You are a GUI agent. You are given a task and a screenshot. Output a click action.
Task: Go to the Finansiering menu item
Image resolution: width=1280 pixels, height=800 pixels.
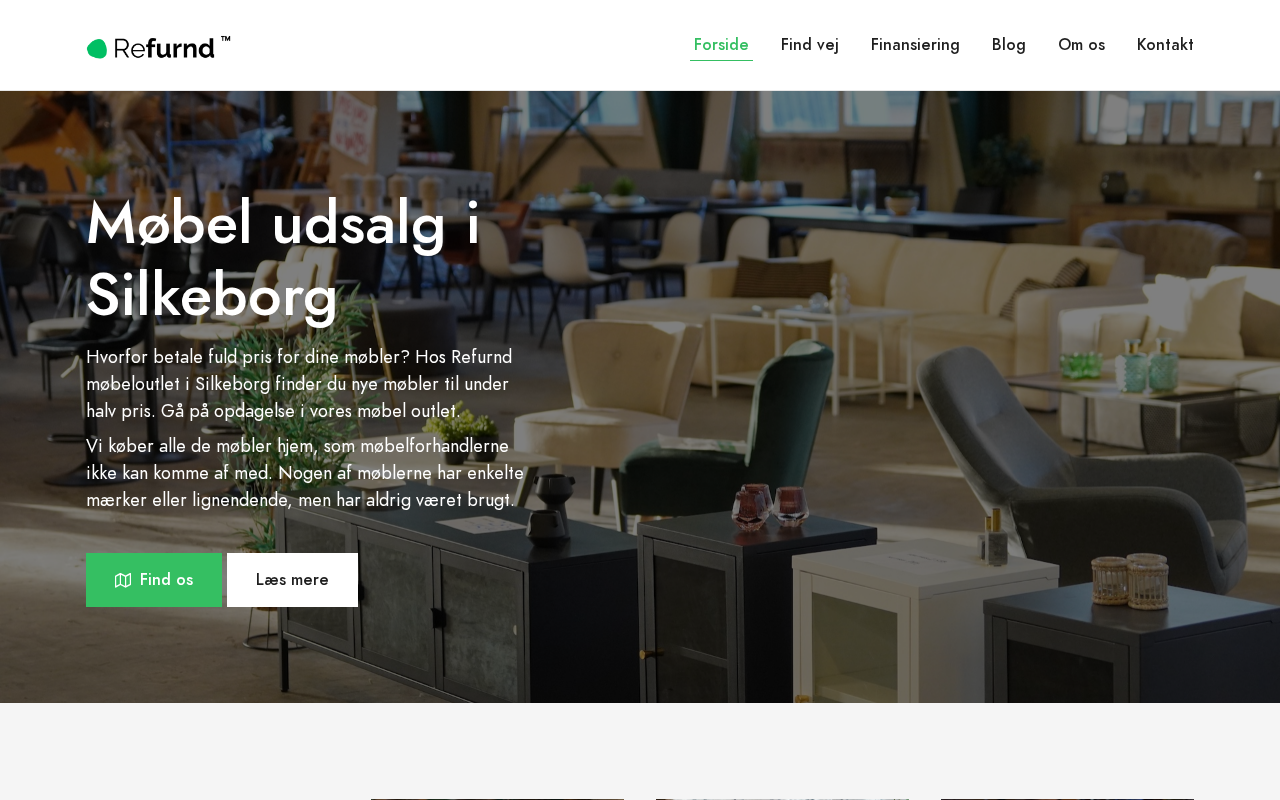915,45
